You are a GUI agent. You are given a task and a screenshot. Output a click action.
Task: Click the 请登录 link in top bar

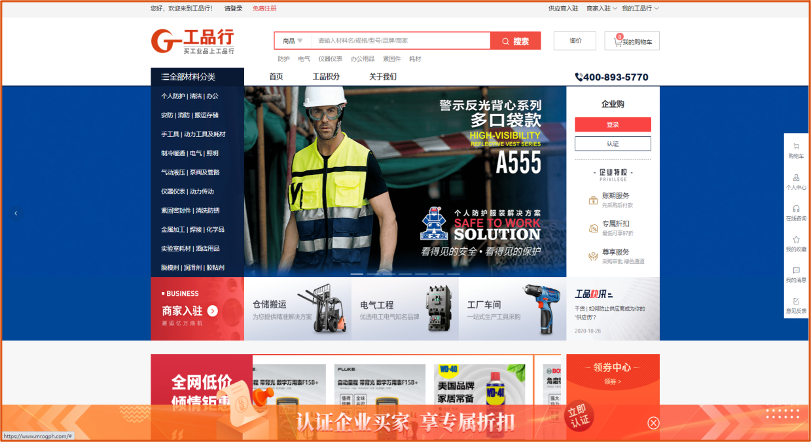coord(233,8)
